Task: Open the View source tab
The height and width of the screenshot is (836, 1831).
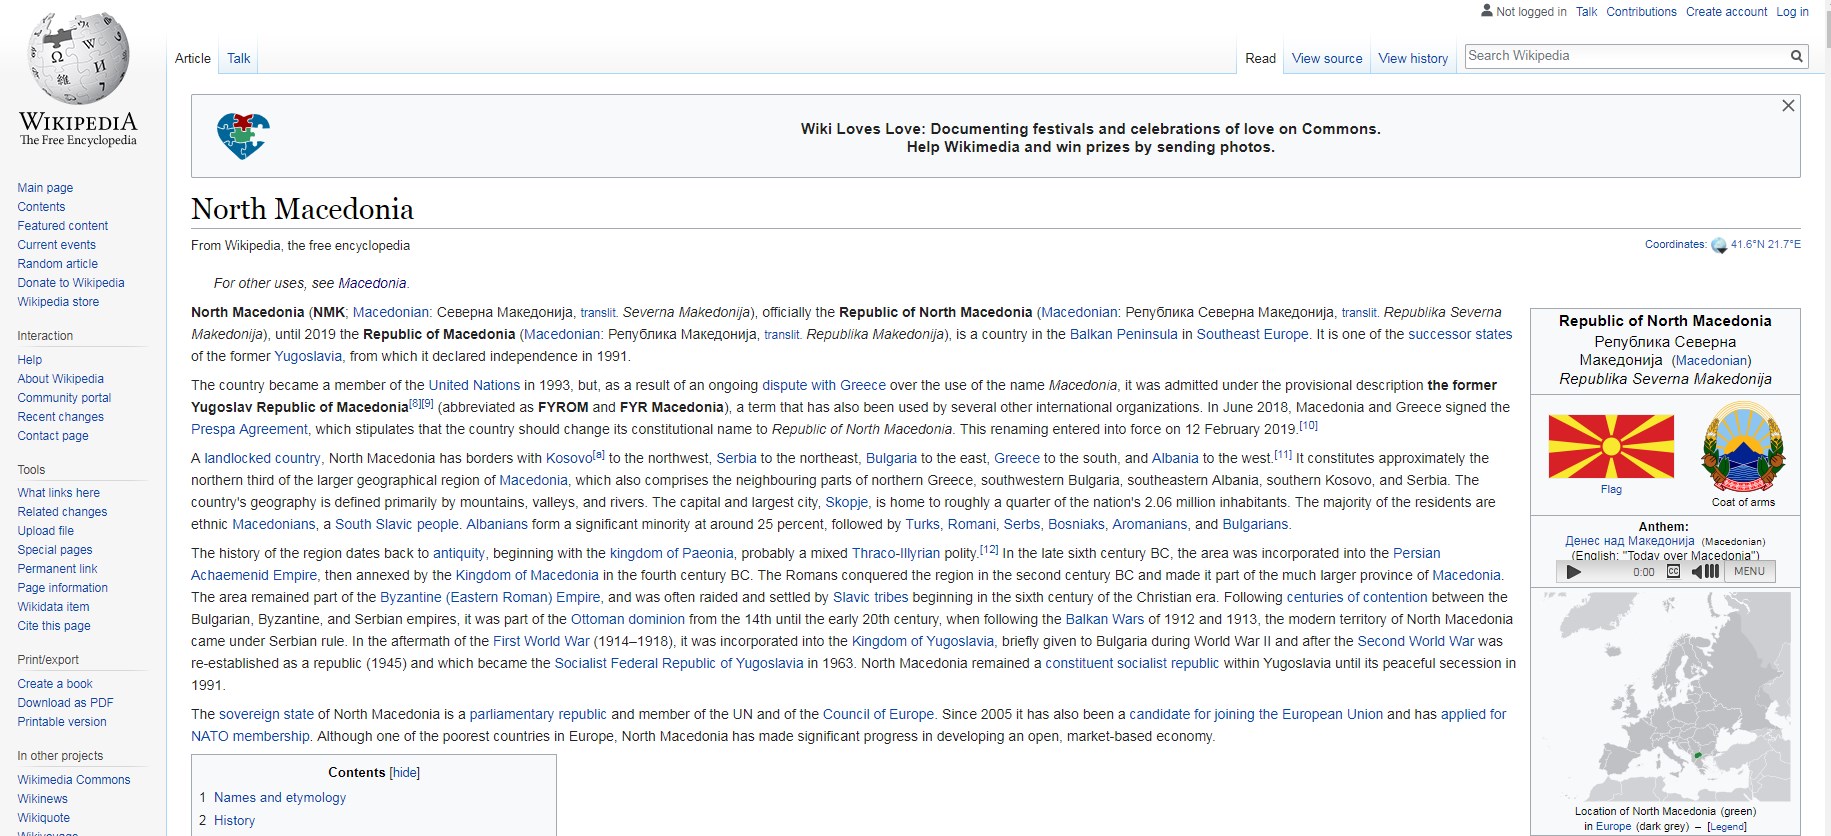Action: pyautogui.click(x=1327, y=58)
